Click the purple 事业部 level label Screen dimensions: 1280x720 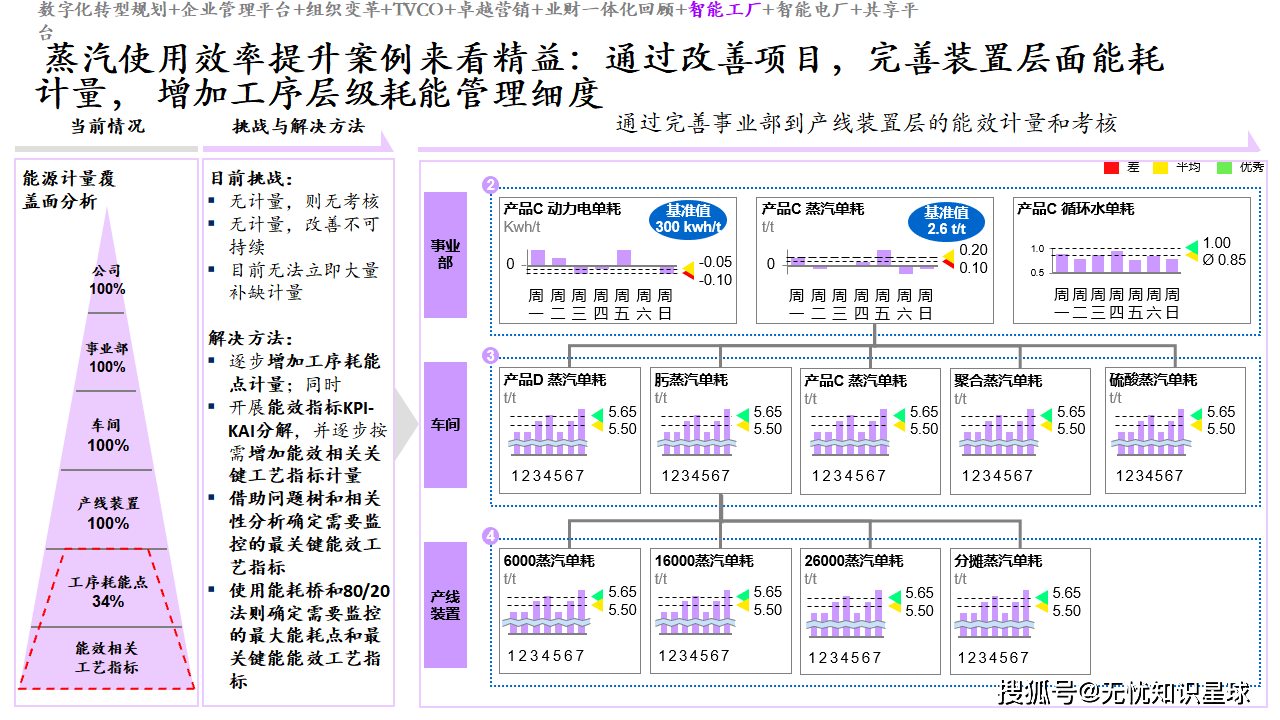pyautogui.click(x=445, y=254)
